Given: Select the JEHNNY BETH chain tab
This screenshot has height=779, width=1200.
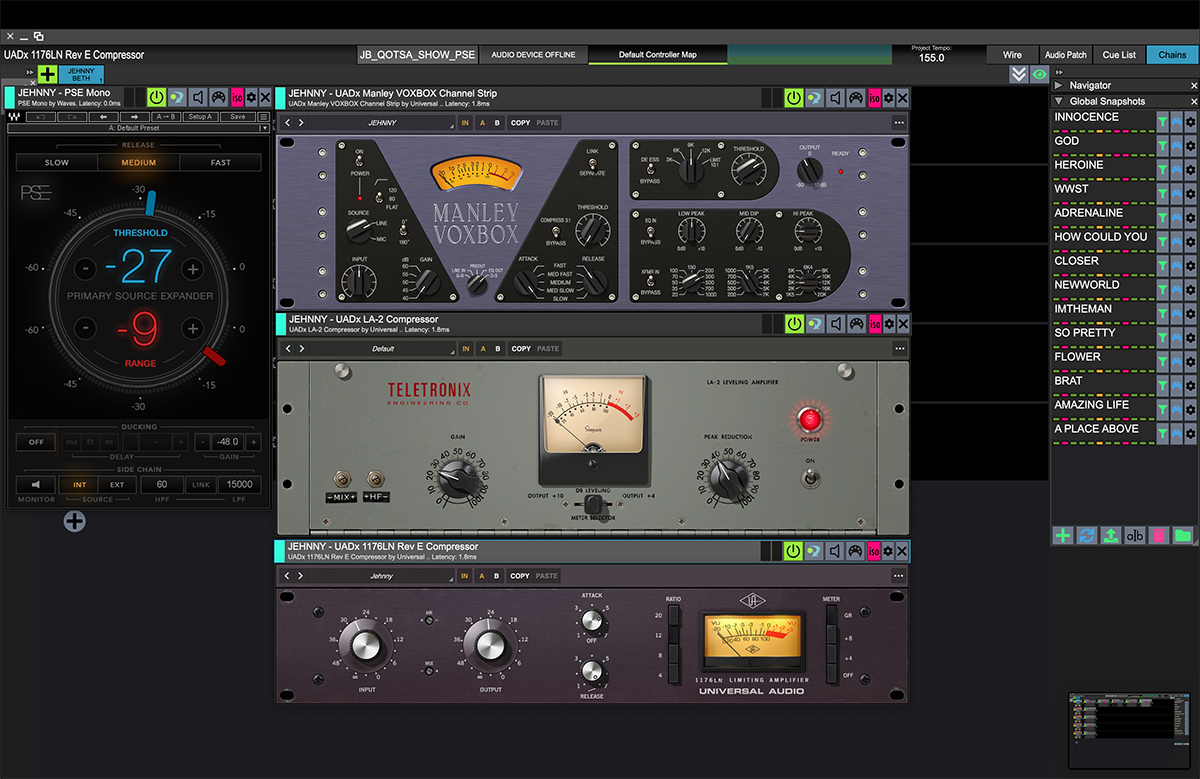Looking at the screenshot, I should [x=81, y=74].
